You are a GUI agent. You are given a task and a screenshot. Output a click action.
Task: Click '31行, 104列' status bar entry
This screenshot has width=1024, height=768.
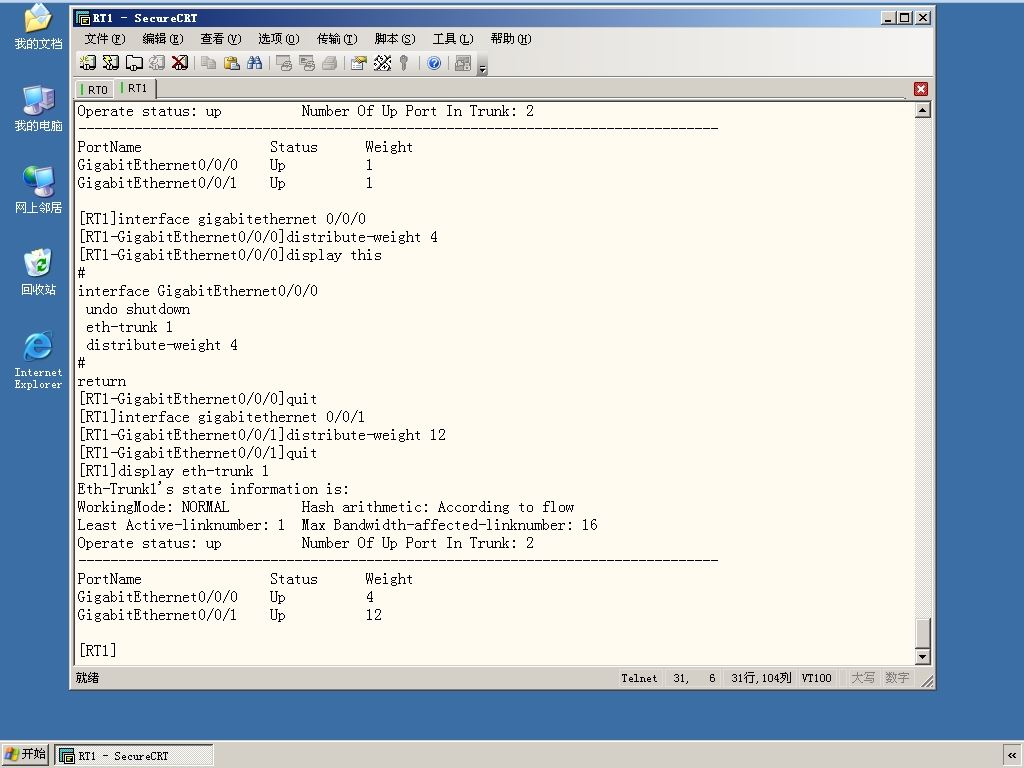[x=761, y=679]
